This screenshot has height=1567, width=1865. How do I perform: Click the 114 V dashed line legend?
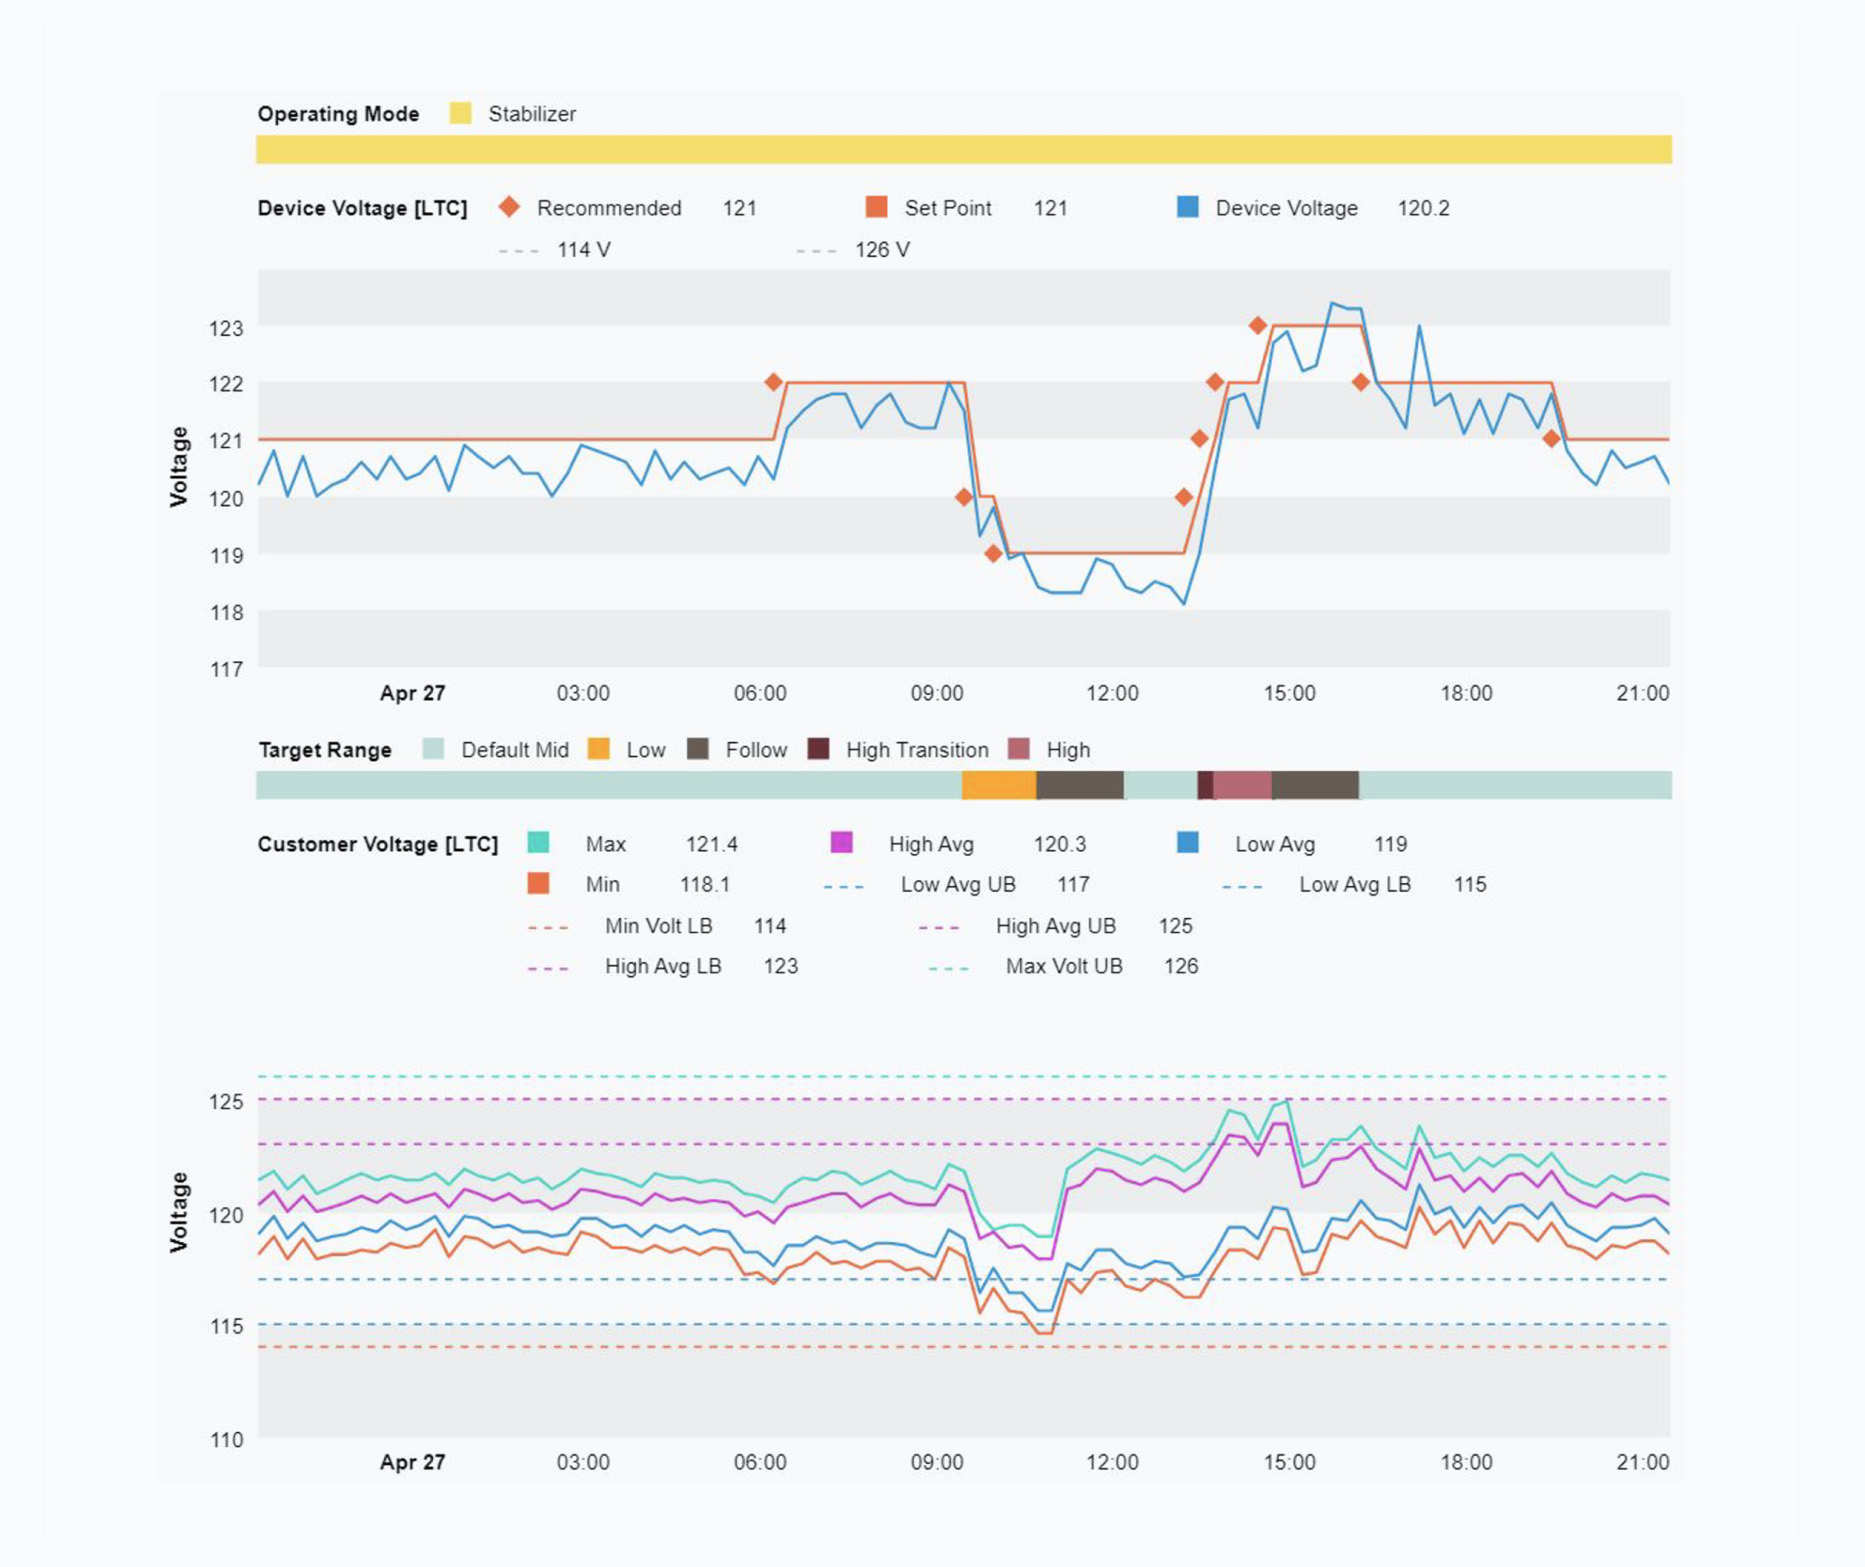click(x=556, y=250)
